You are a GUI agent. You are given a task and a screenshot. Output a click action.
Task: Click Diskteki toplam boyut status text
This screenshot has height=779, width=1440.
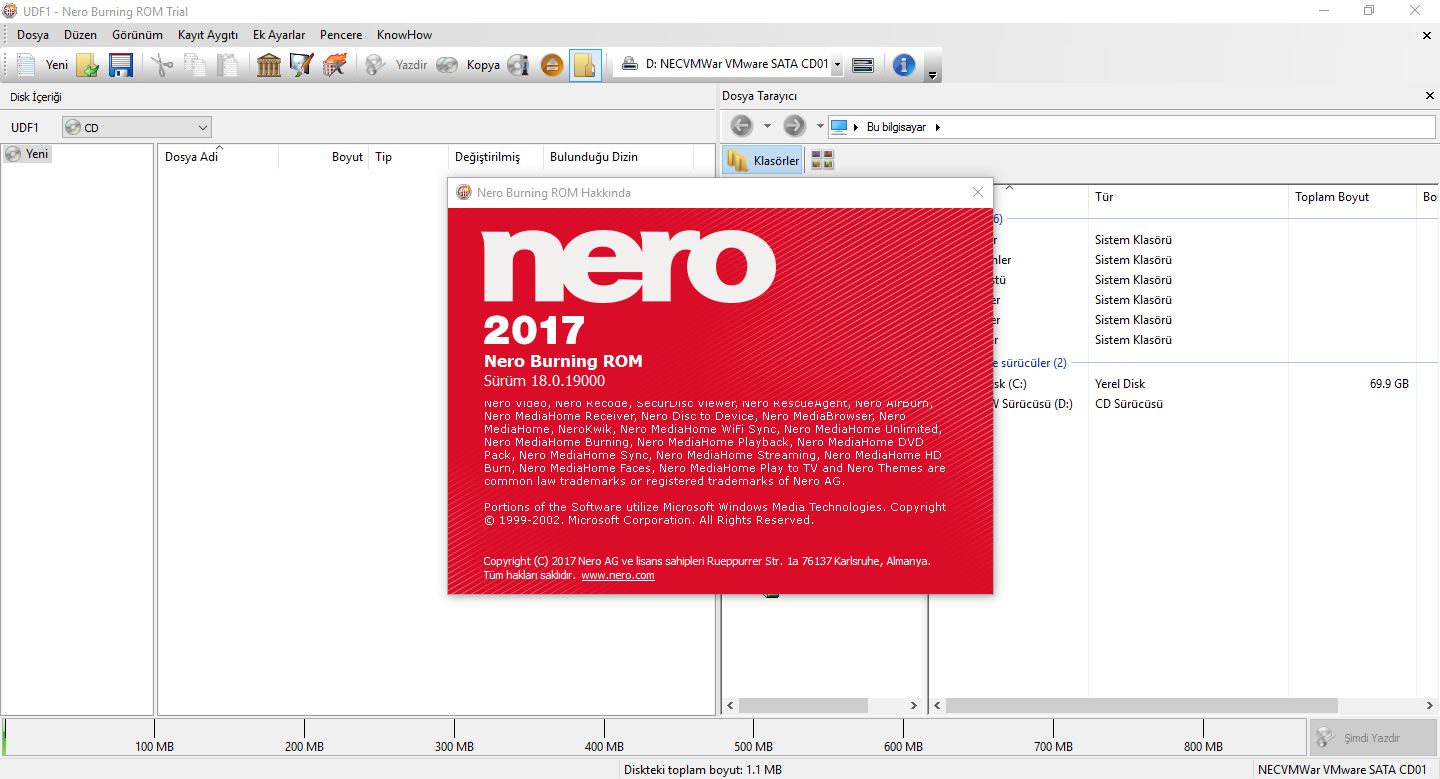(703, 770)
